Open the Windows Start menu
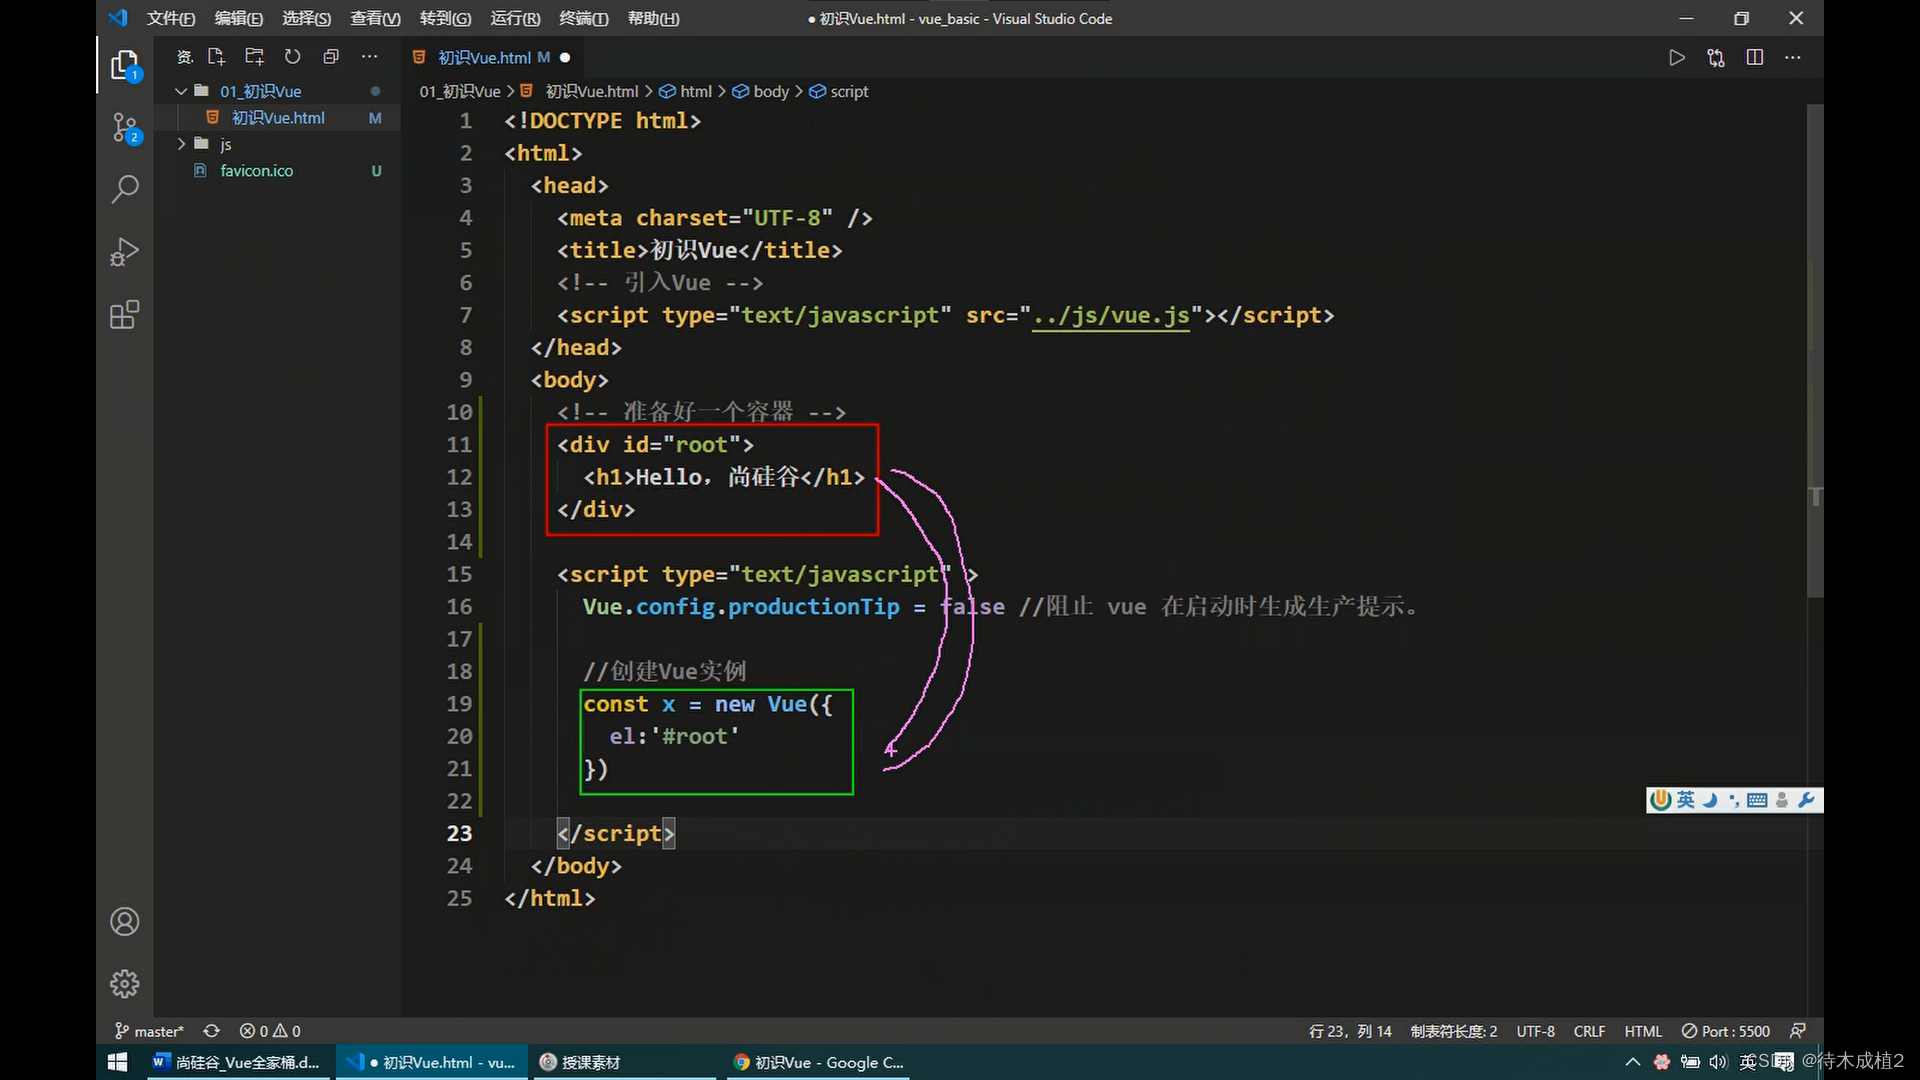This screenshot has width=1920, height=1080. (117, 1062)
